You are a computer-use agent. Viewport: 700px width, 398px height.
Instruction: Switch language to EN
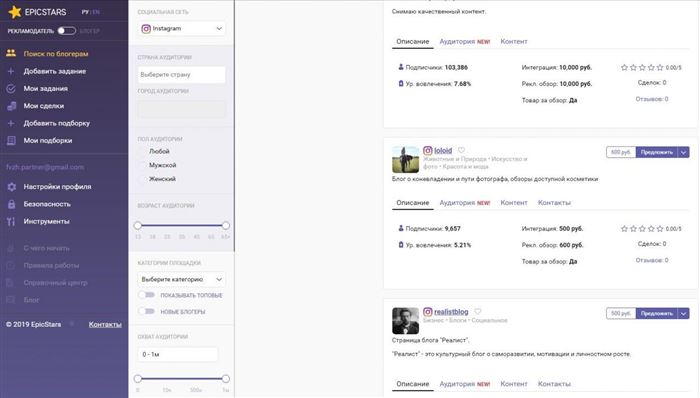tap(96, 12)
